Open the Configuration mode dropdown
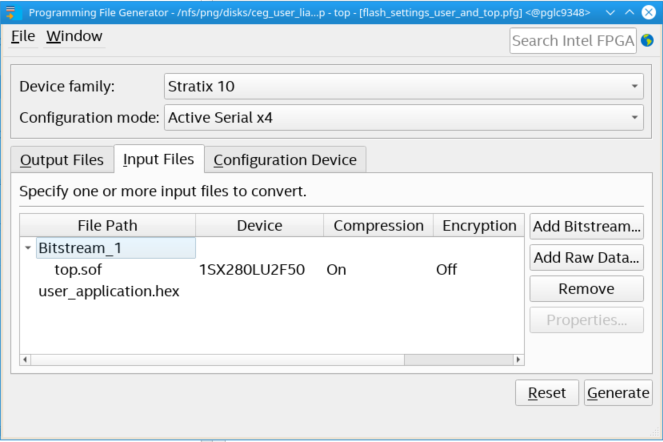The width and height of the screenshot is (663, 442). (x=403, y=118)
